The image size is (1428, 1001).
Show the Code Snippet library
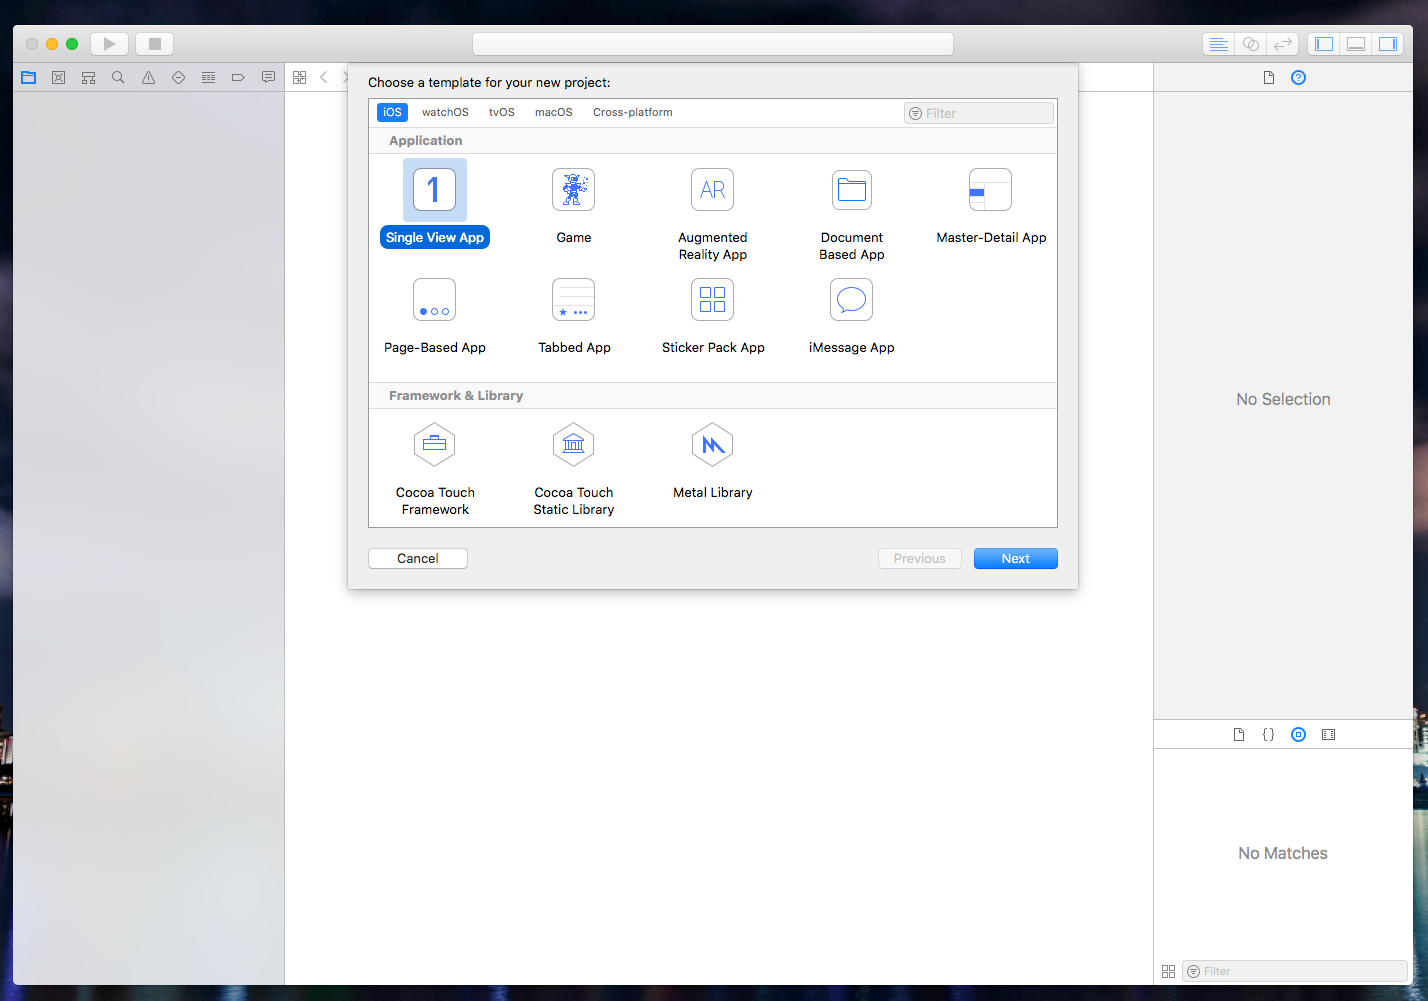(1268, 734)
